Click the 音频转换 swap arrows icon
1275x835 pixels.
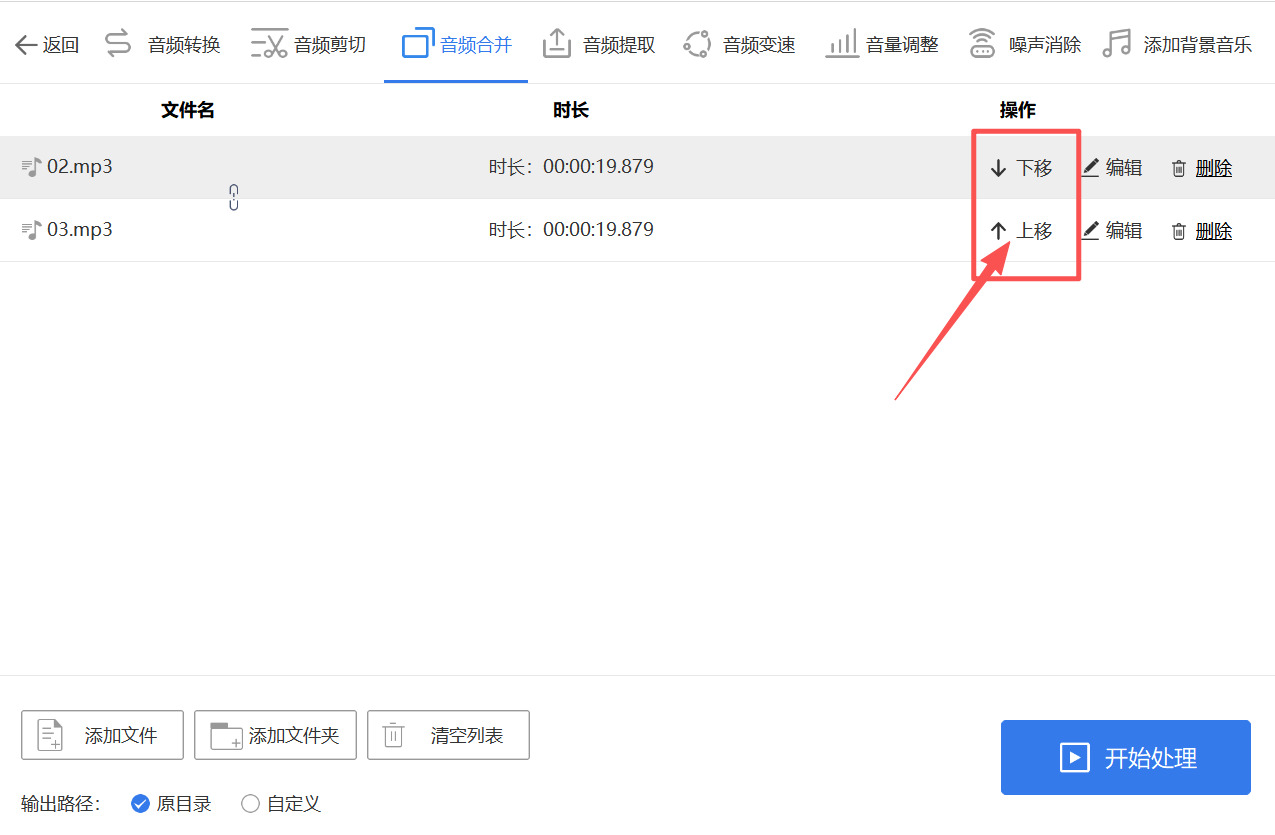(118, 44)
